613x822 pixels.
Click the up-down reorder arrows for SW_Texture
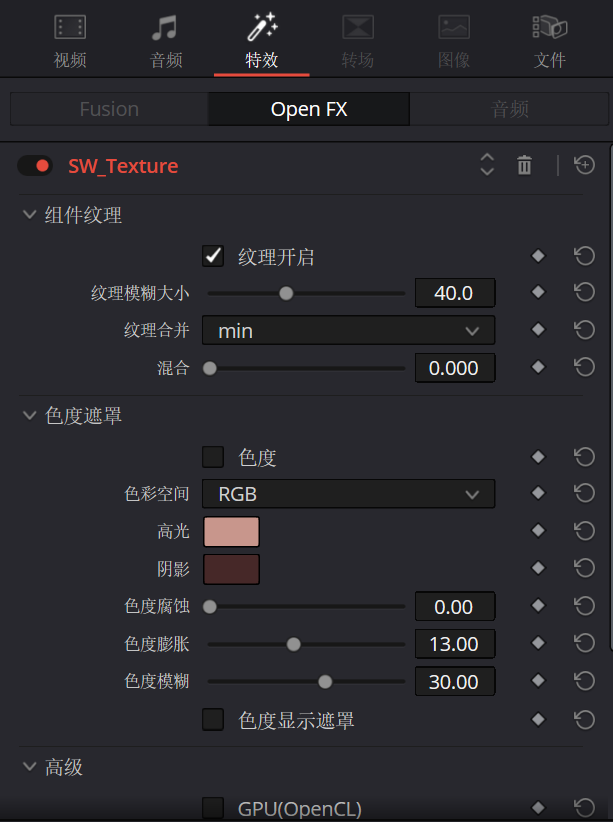point(487,166)
